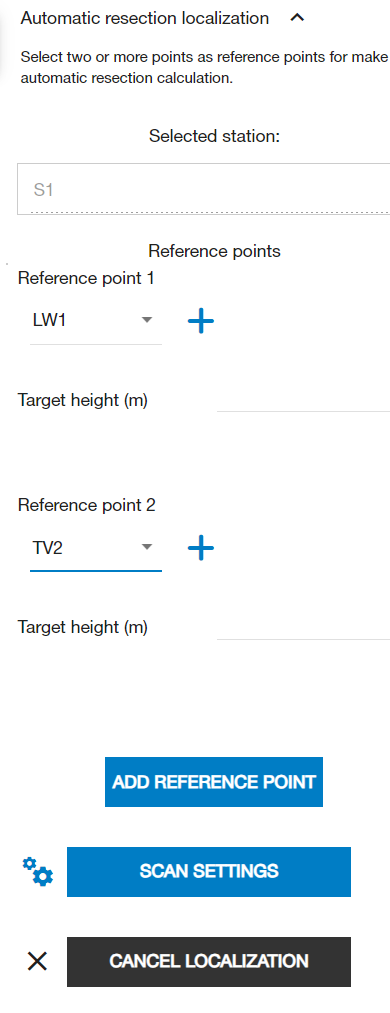Focus Target height field for Reference point 2
This screenshot has width=390, height=1013.
[x=303, y=627]
